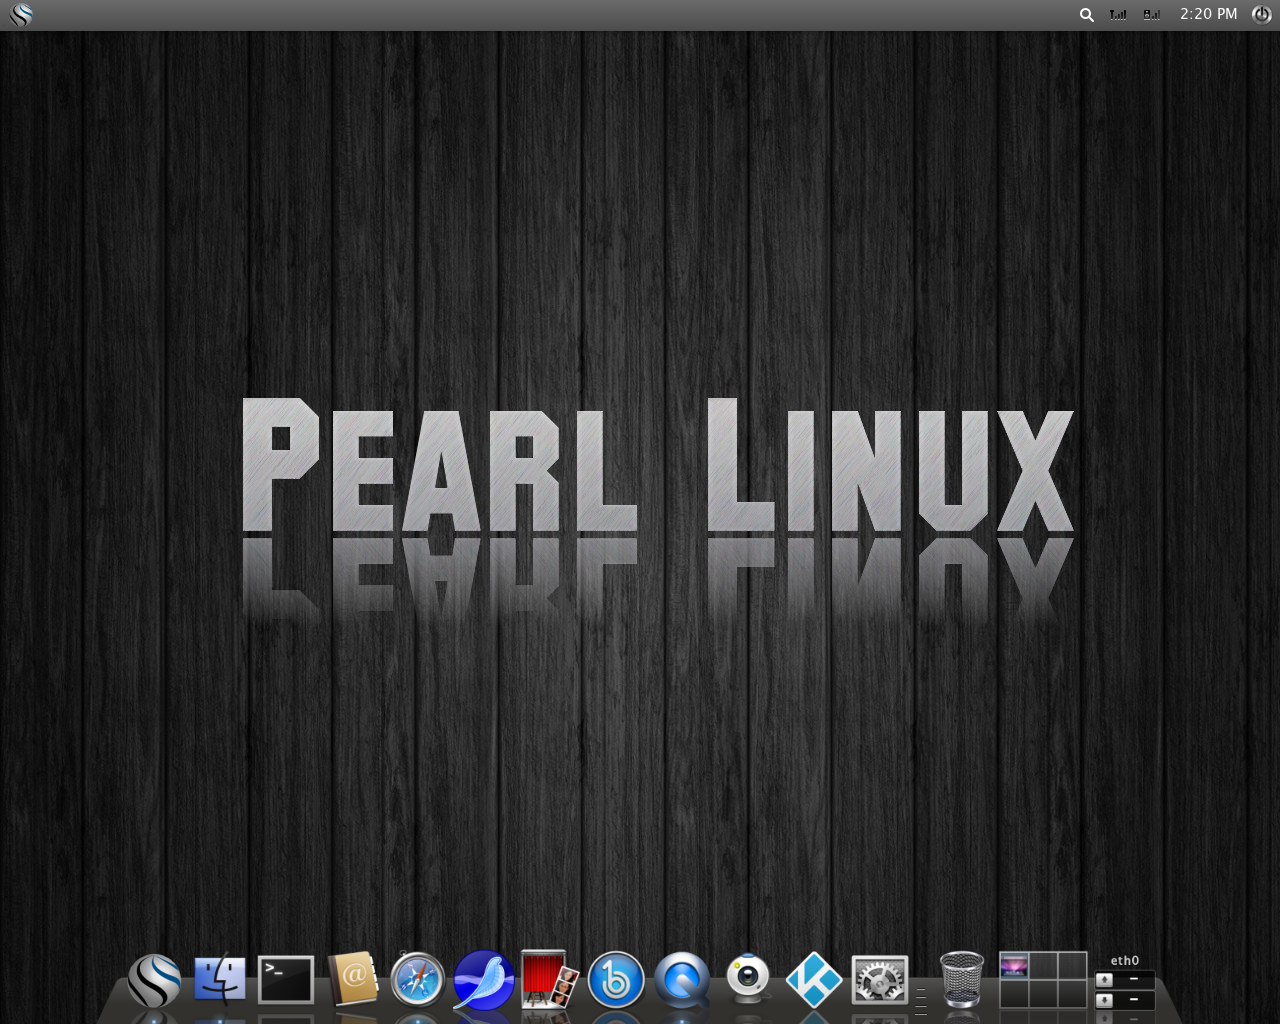The height and width of the screenshot is (1024, 1280).
Task: Open the SeaMonkey bird icon in the dock
Action: click(484, 980)
